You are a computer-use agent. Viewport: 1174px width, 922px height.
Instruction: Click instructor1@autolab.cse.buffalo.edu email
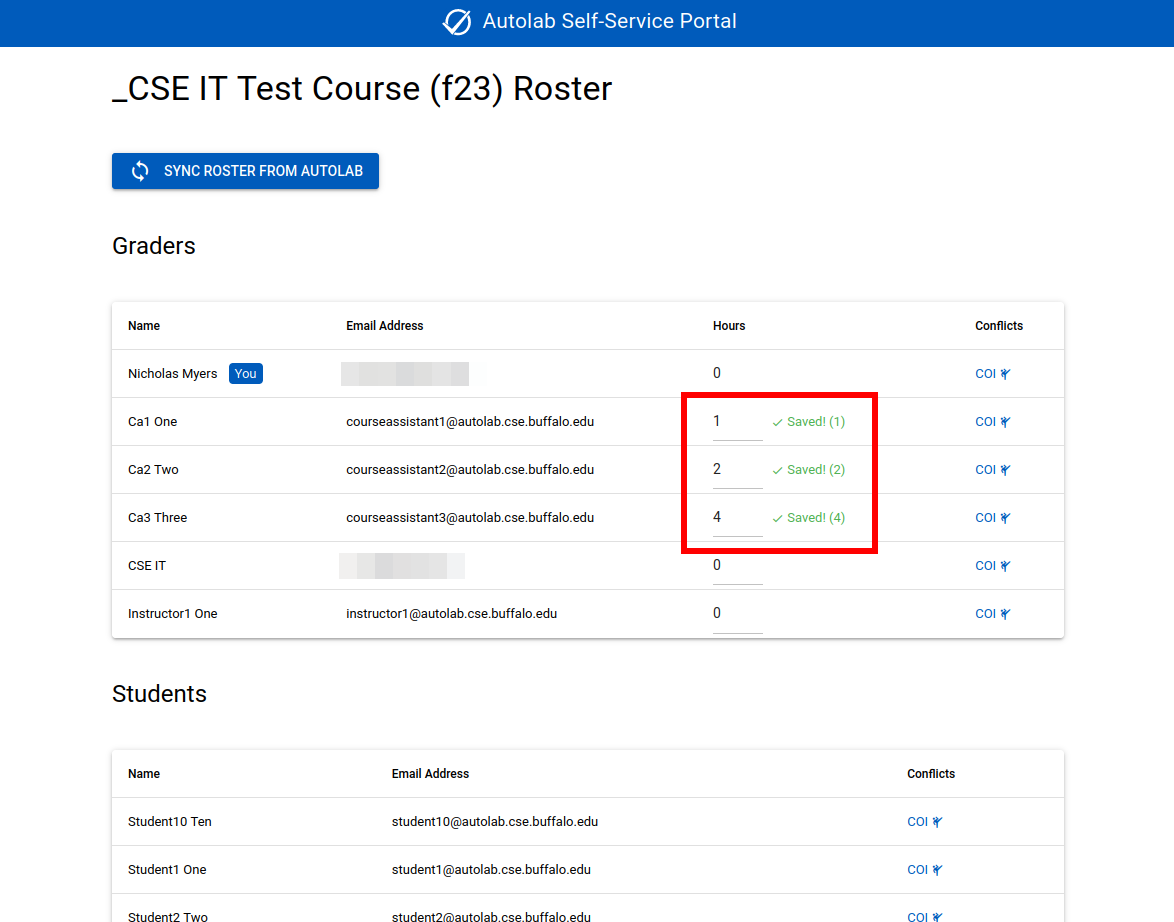coord(451,613)
